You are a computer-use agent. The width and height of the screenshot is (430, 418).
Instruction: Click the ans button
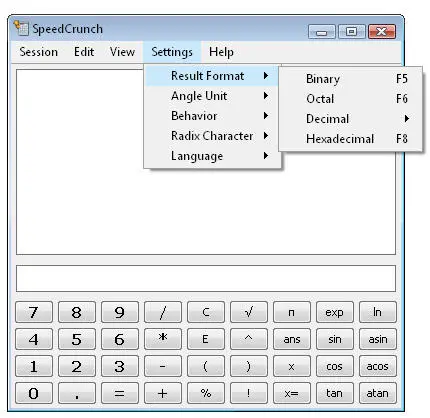(292, 339)
